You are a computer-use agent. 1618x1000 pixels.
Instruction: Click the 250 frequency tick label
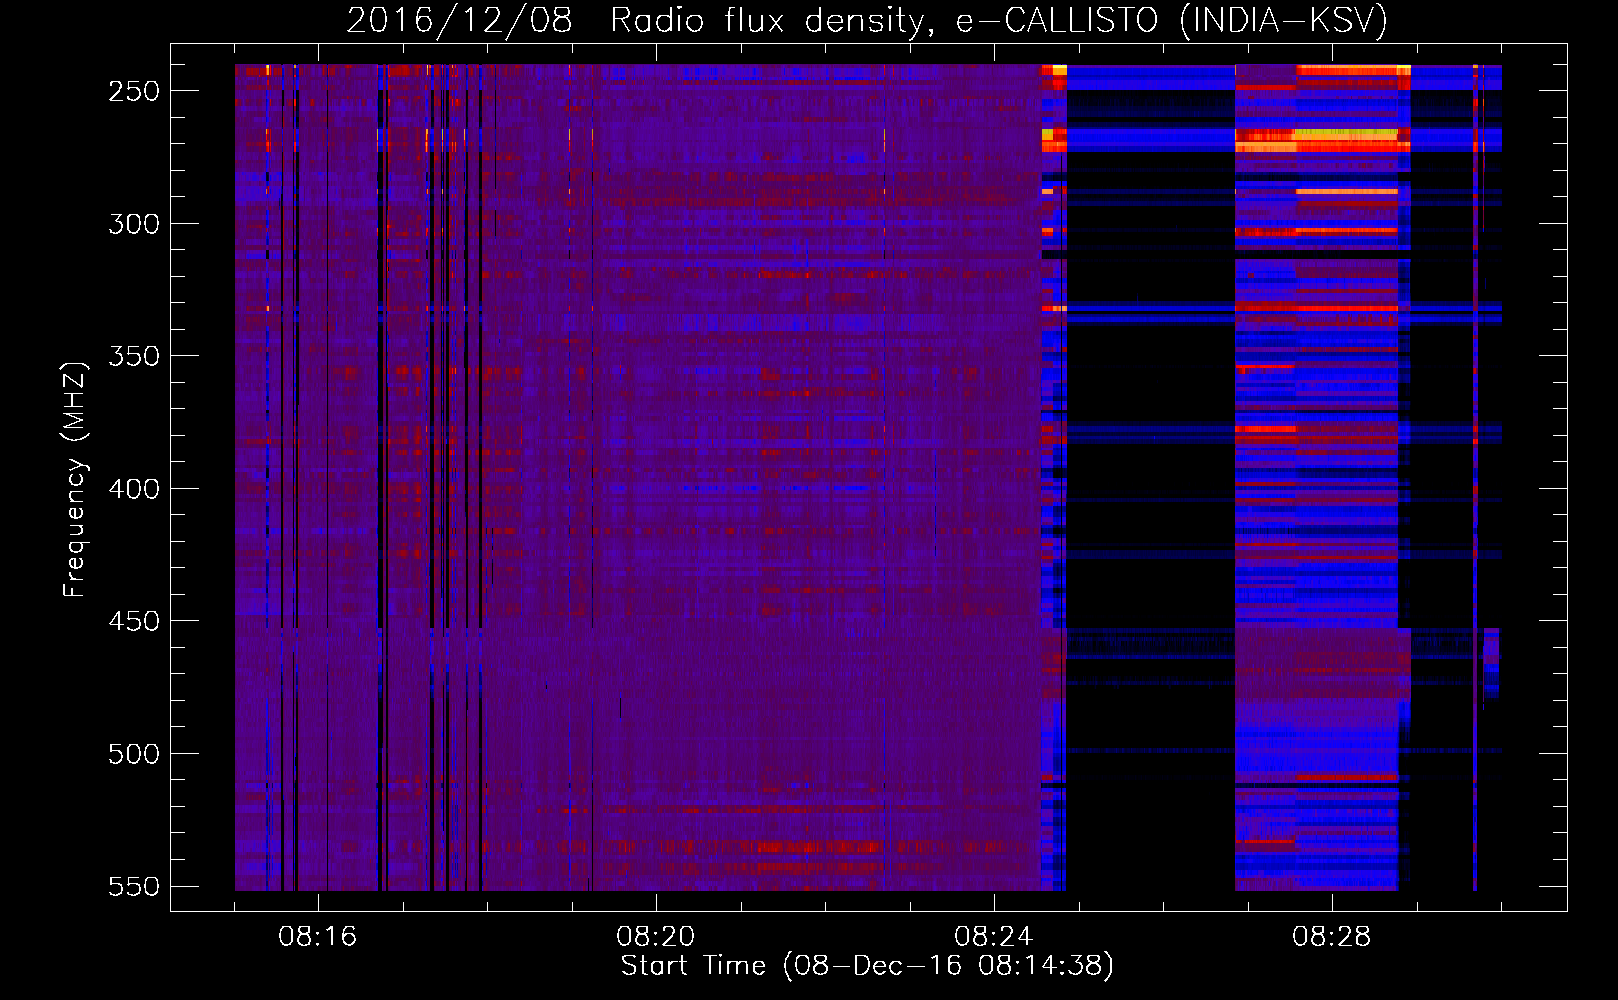[134, 91]
